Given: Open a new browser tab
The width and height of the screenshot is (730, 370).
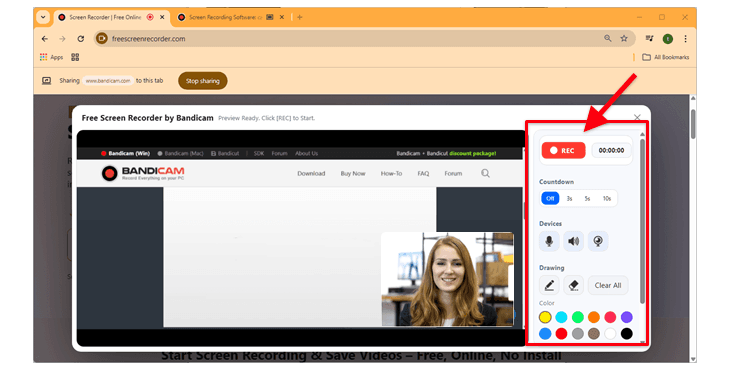Looking at the screenshot, I should [x=300, y=17].
